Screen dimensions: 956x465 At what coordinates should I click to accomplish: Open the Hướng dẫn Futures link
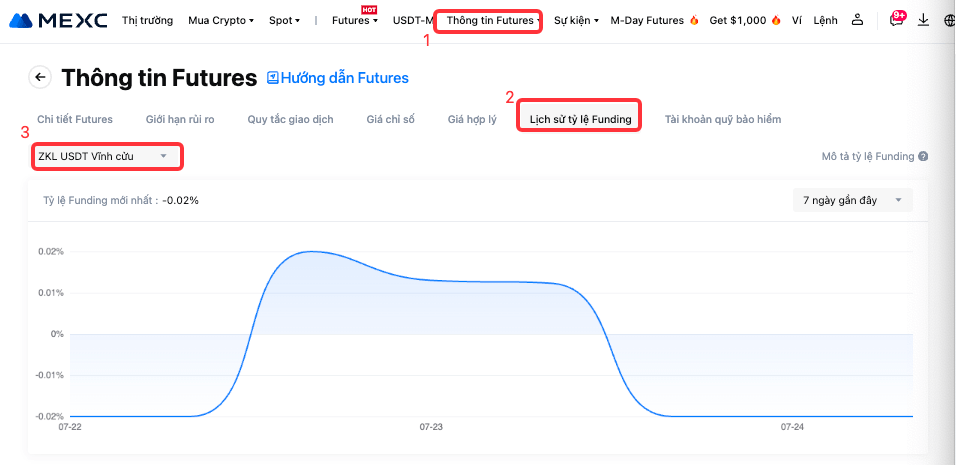[344, 77]
